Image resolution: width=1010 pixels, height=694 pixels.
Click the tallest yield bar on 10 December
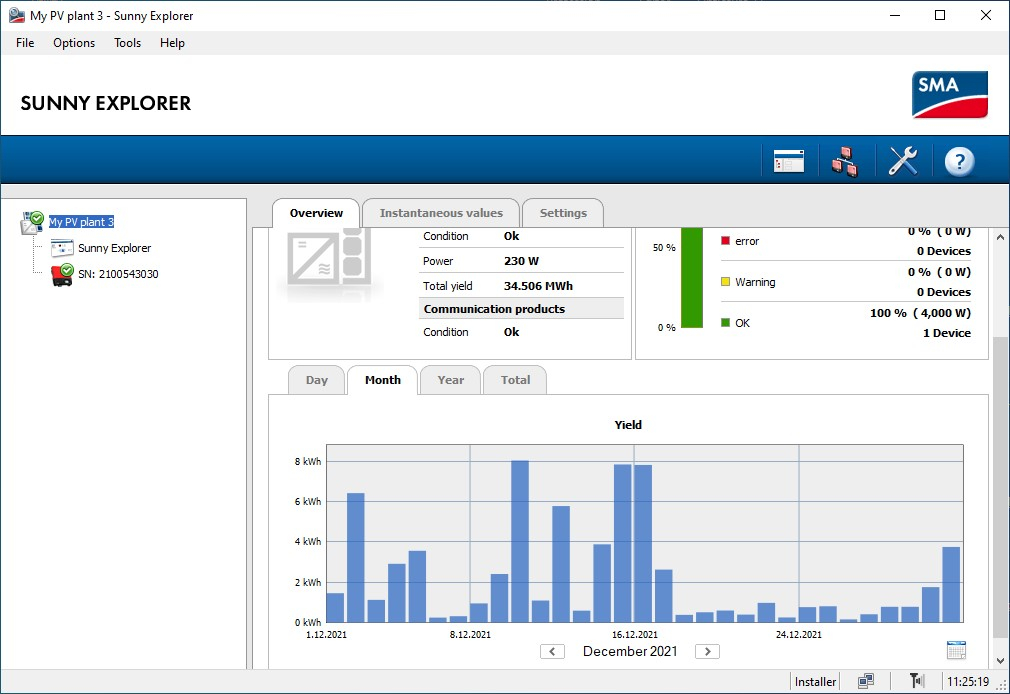[520, 541]
